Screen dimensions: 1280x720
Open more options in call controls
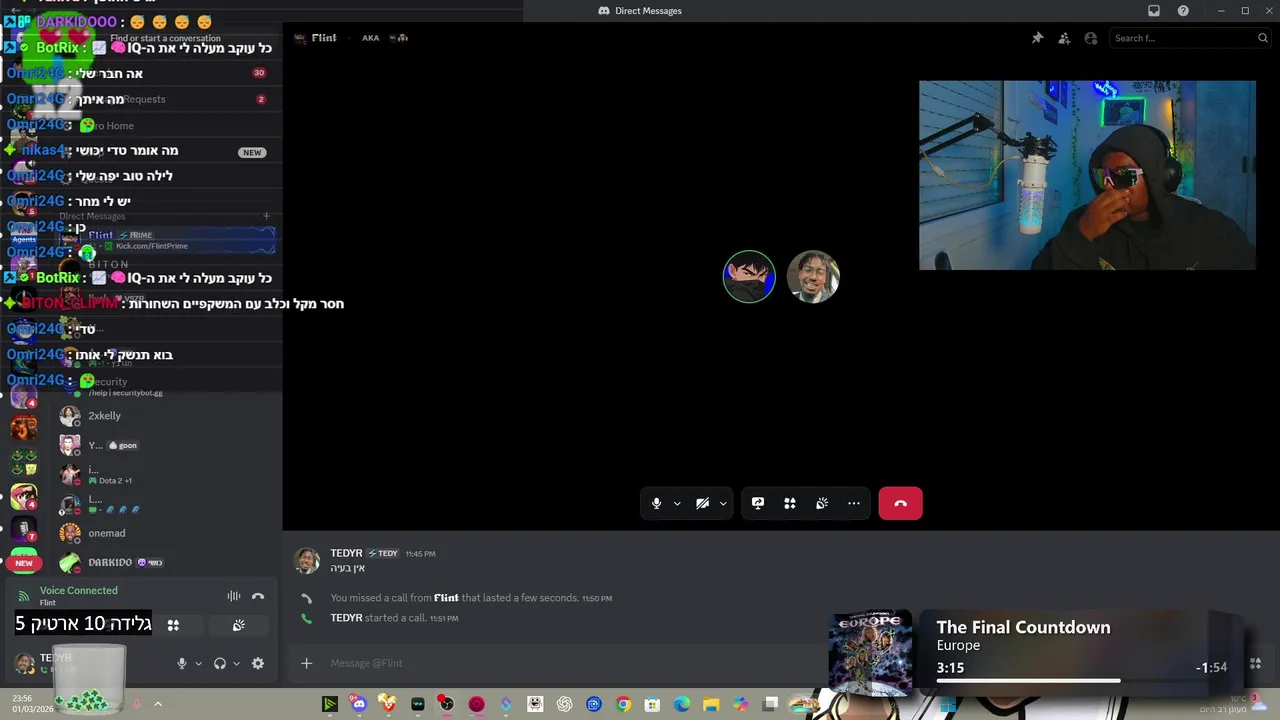854,503
